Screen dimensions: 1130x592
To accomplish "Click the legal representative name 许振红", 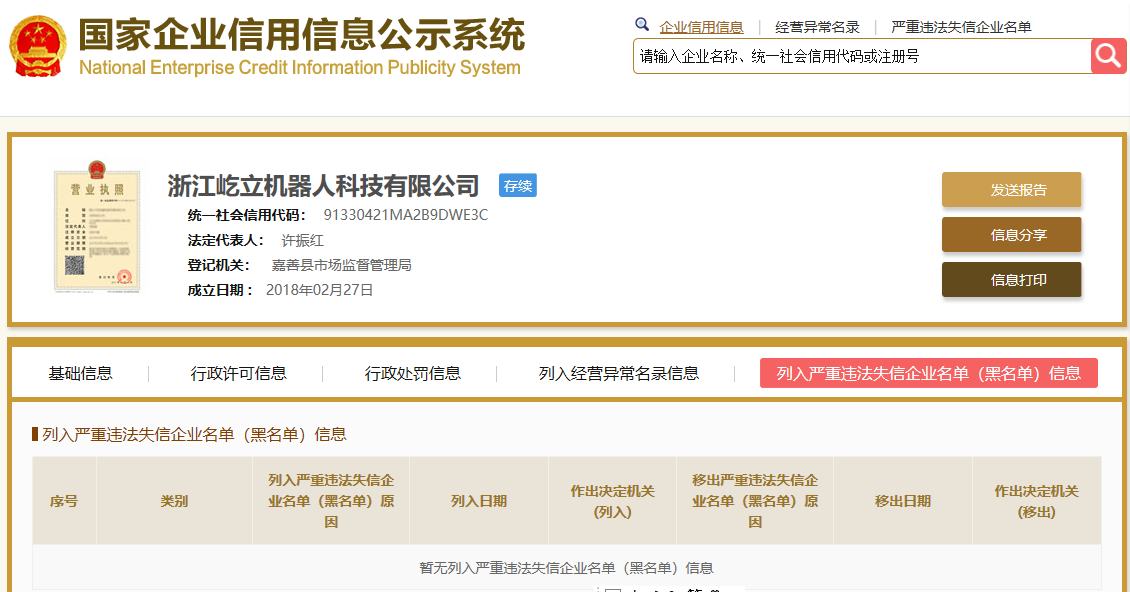I will click(302, 241).
